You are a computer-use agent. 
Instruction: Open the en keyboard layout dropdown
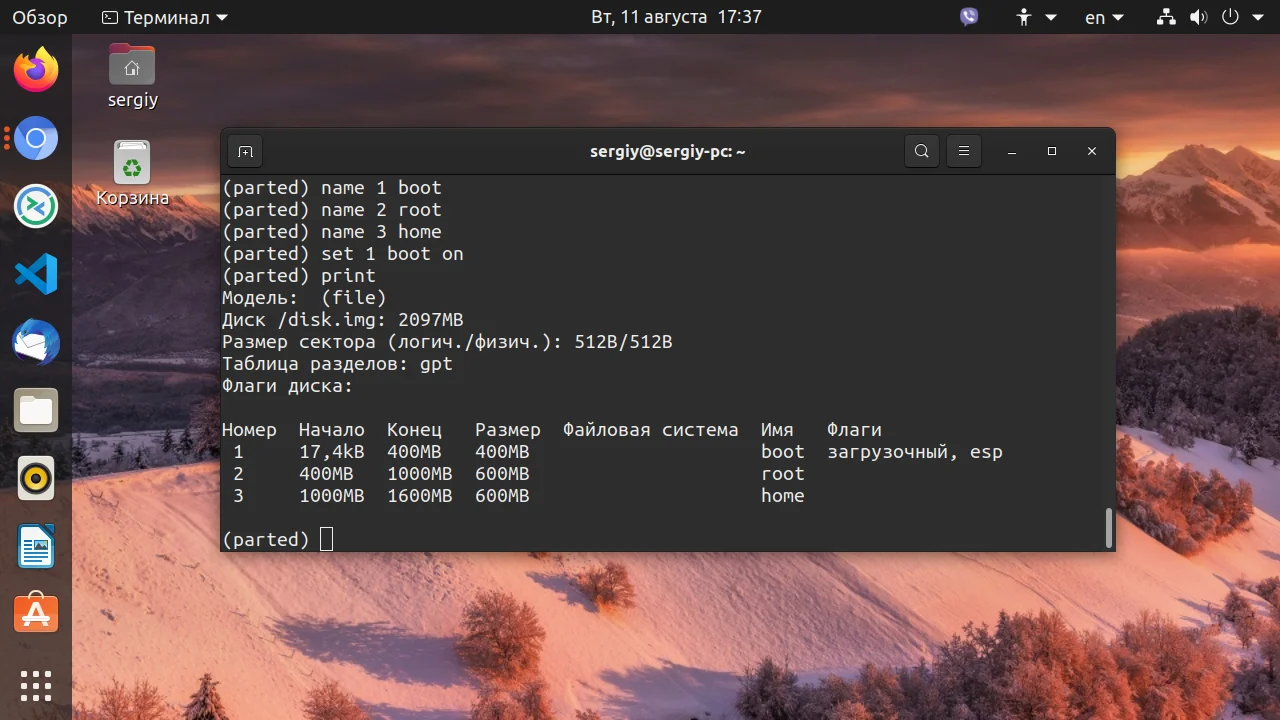point(1104,17)
